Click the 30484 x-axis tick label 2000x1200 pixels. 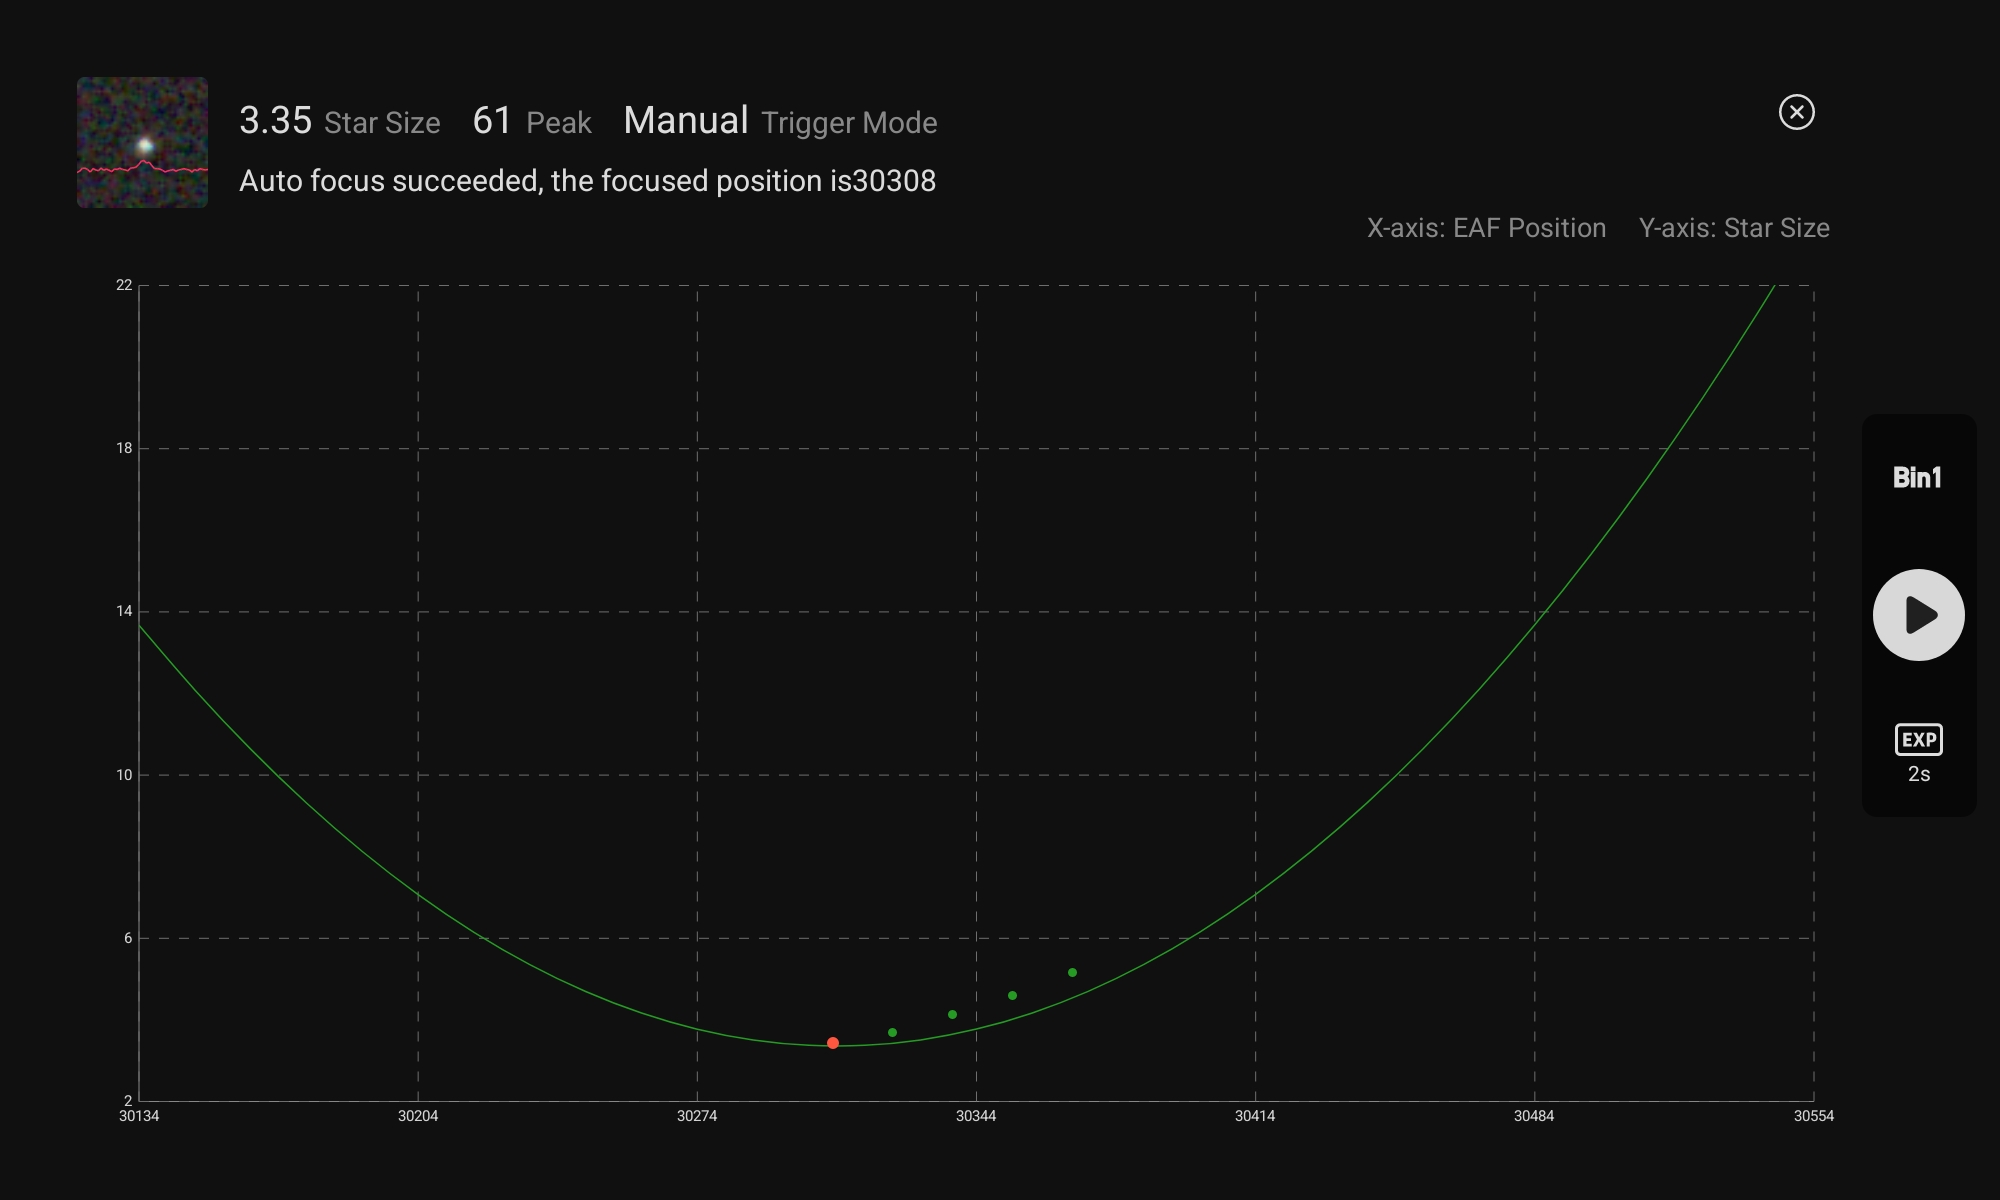tap(1534, 1116)
